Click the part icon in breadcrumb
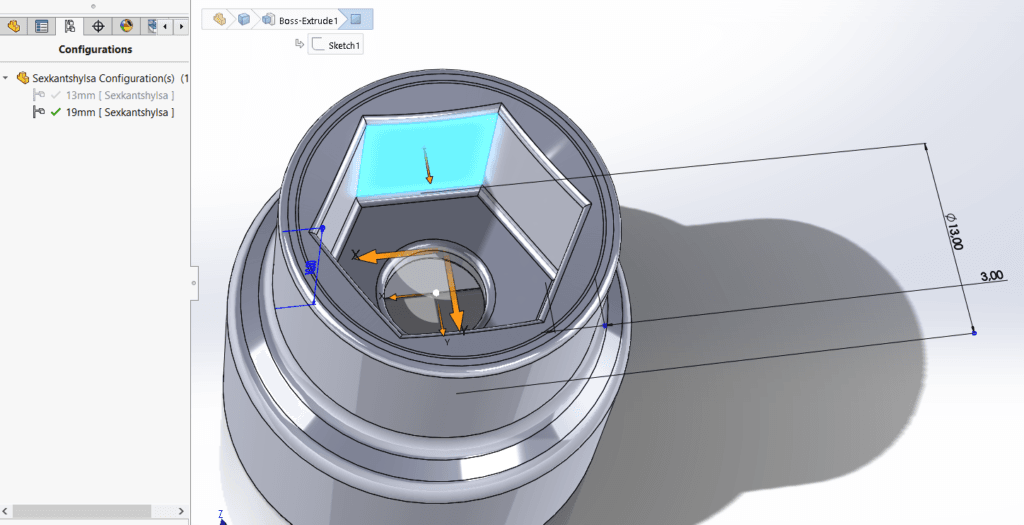 [x=219, y=18]
